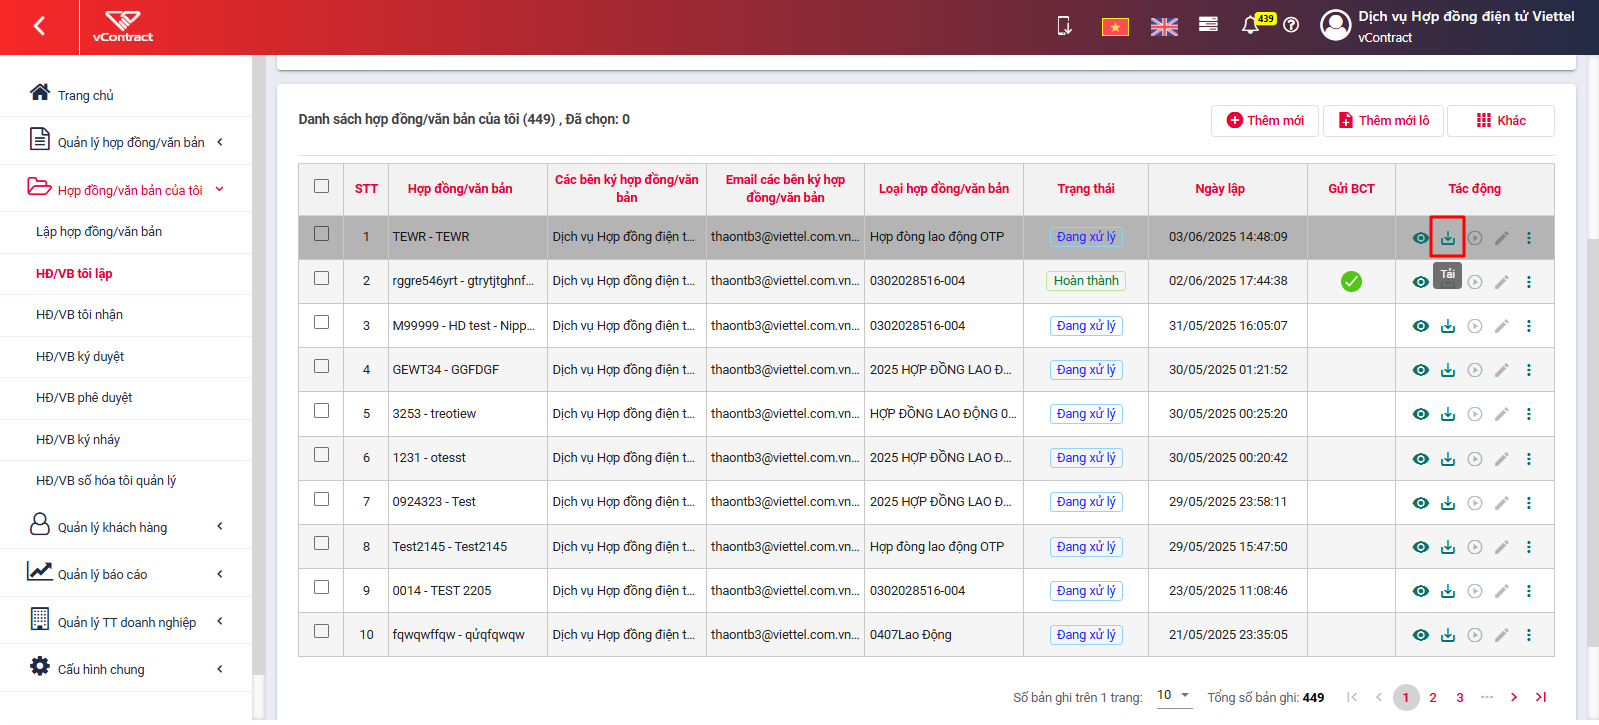Download the 0924323 - Test contract

coord(1447,503)
